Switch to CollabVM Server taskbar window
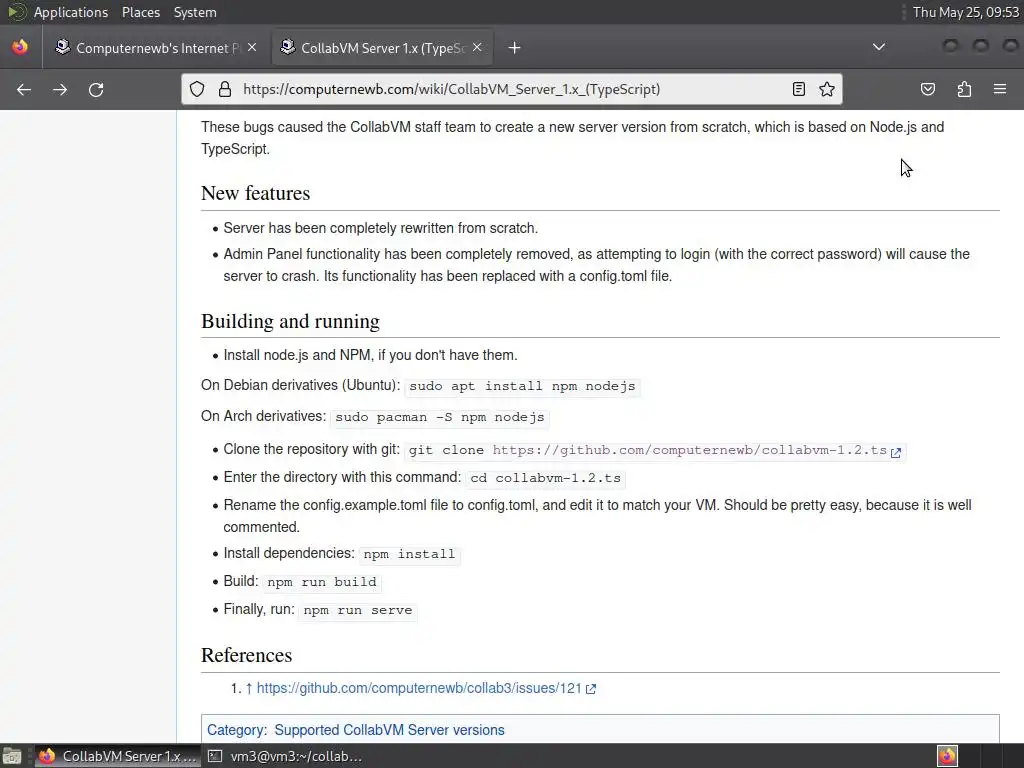1024x768 pixels. coord(118,756)
